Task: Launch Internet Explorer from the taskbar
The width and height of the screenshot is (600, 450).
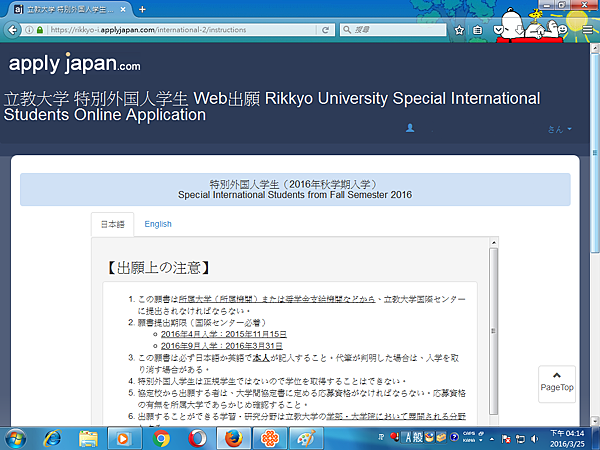Action: 52,439
